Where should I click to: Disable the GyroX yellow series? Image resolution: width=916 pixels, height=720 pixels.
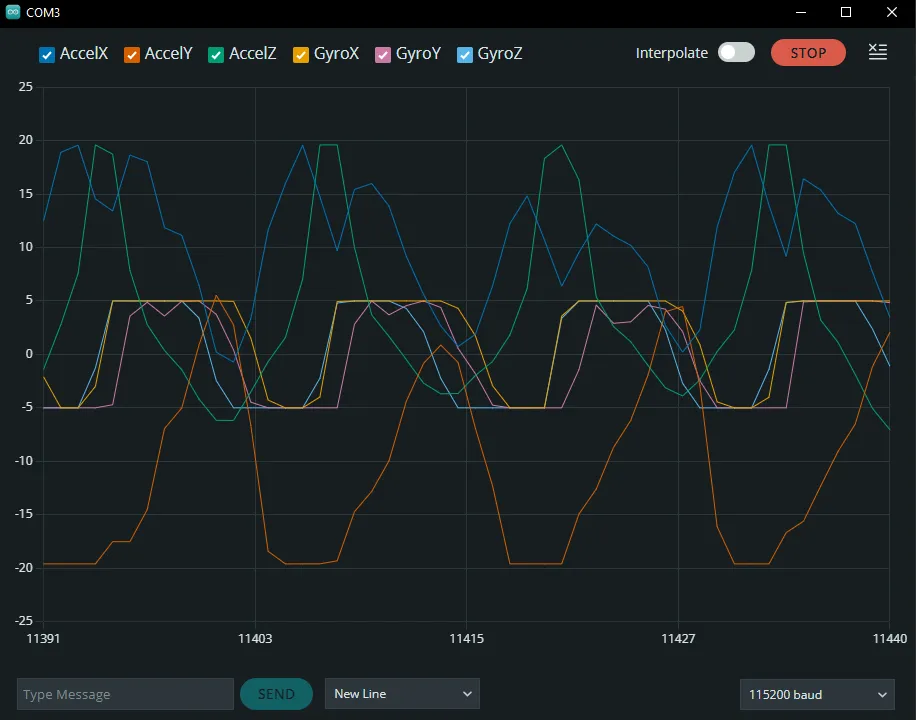pos(301,55)
